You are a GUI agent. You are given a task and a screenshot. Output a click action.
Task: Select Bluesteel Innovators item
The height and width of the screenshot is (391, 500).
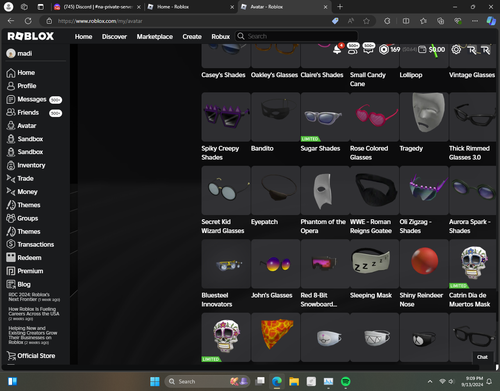click(x=226, y=264)
